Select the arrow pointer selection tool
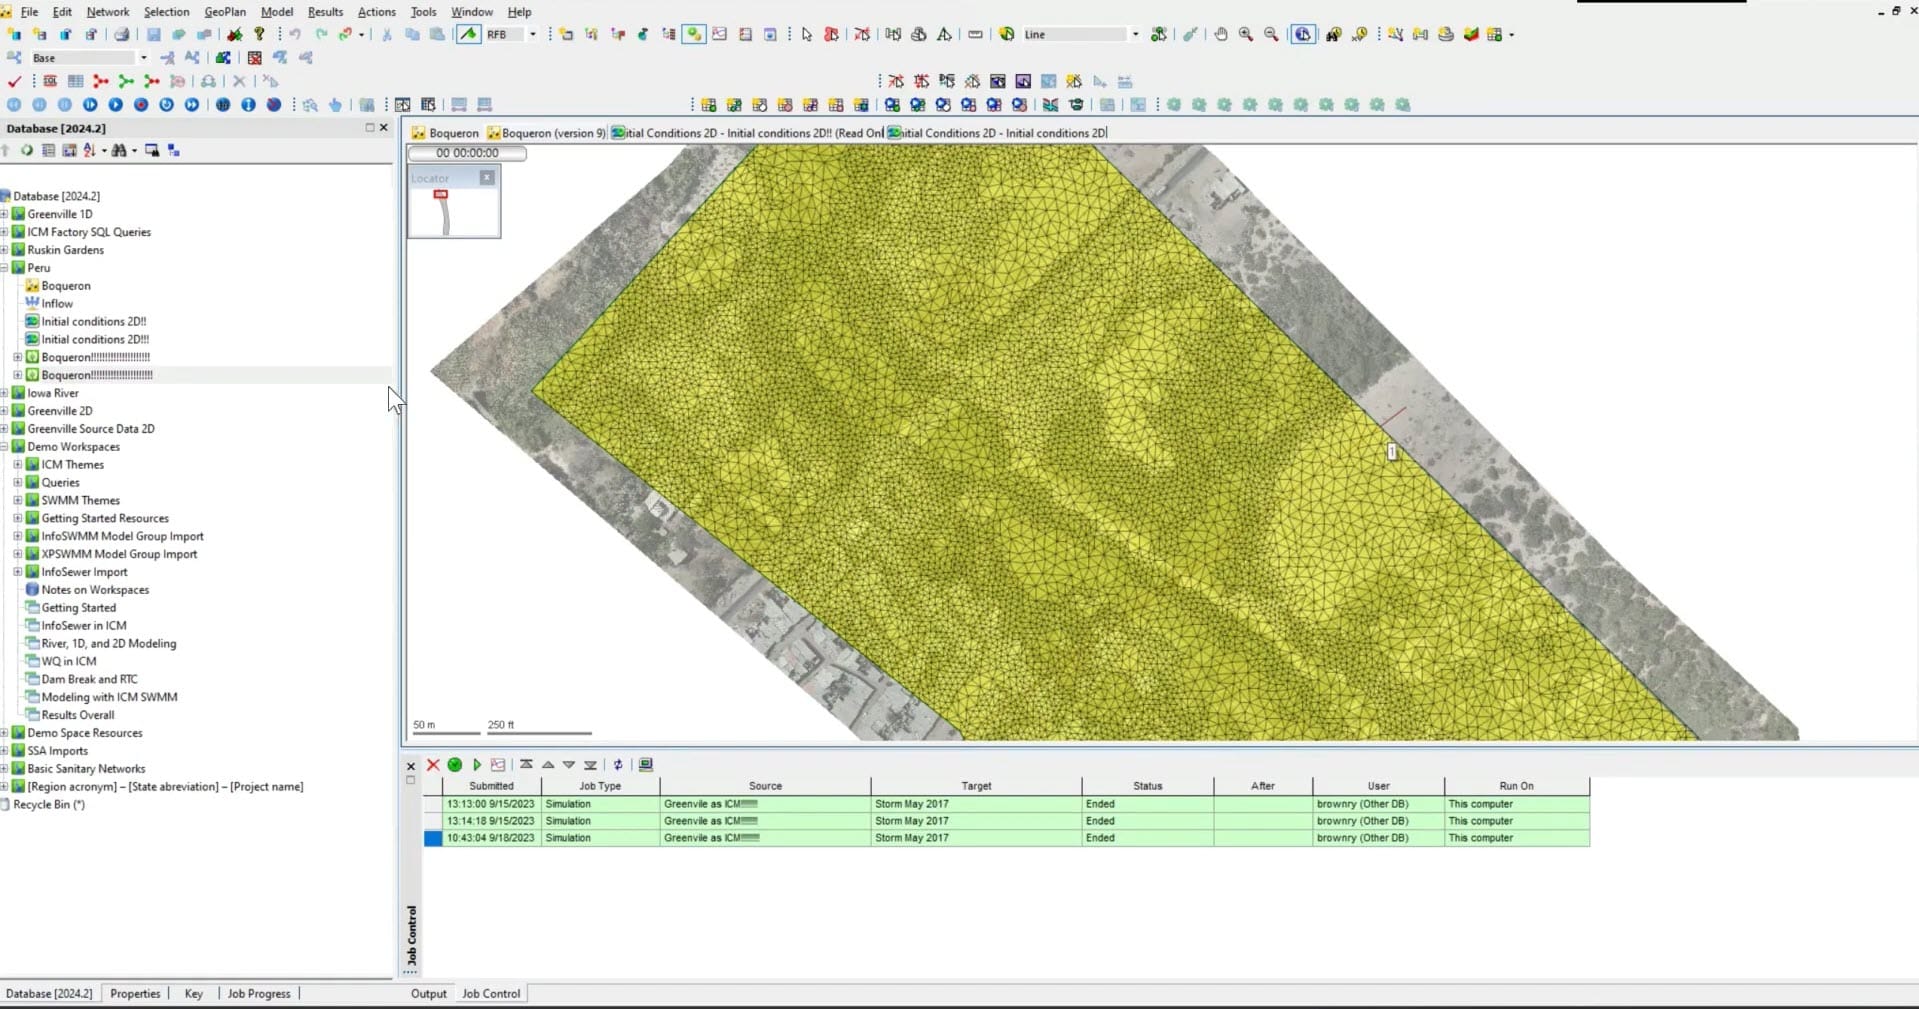Screen dimensions: 1919x1009 tap(807, 34)
